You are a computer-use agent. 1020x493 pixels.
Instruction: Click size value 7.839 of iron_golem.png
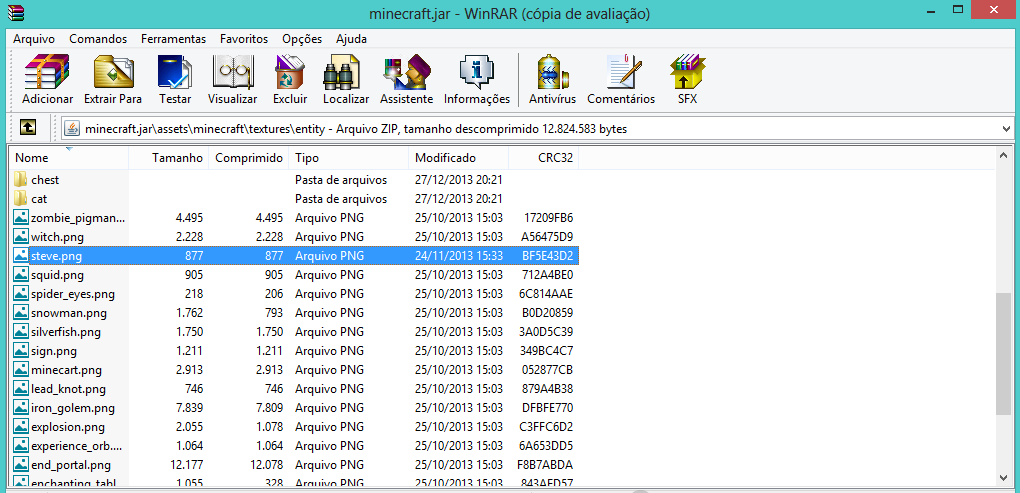(x=189, y=408)
